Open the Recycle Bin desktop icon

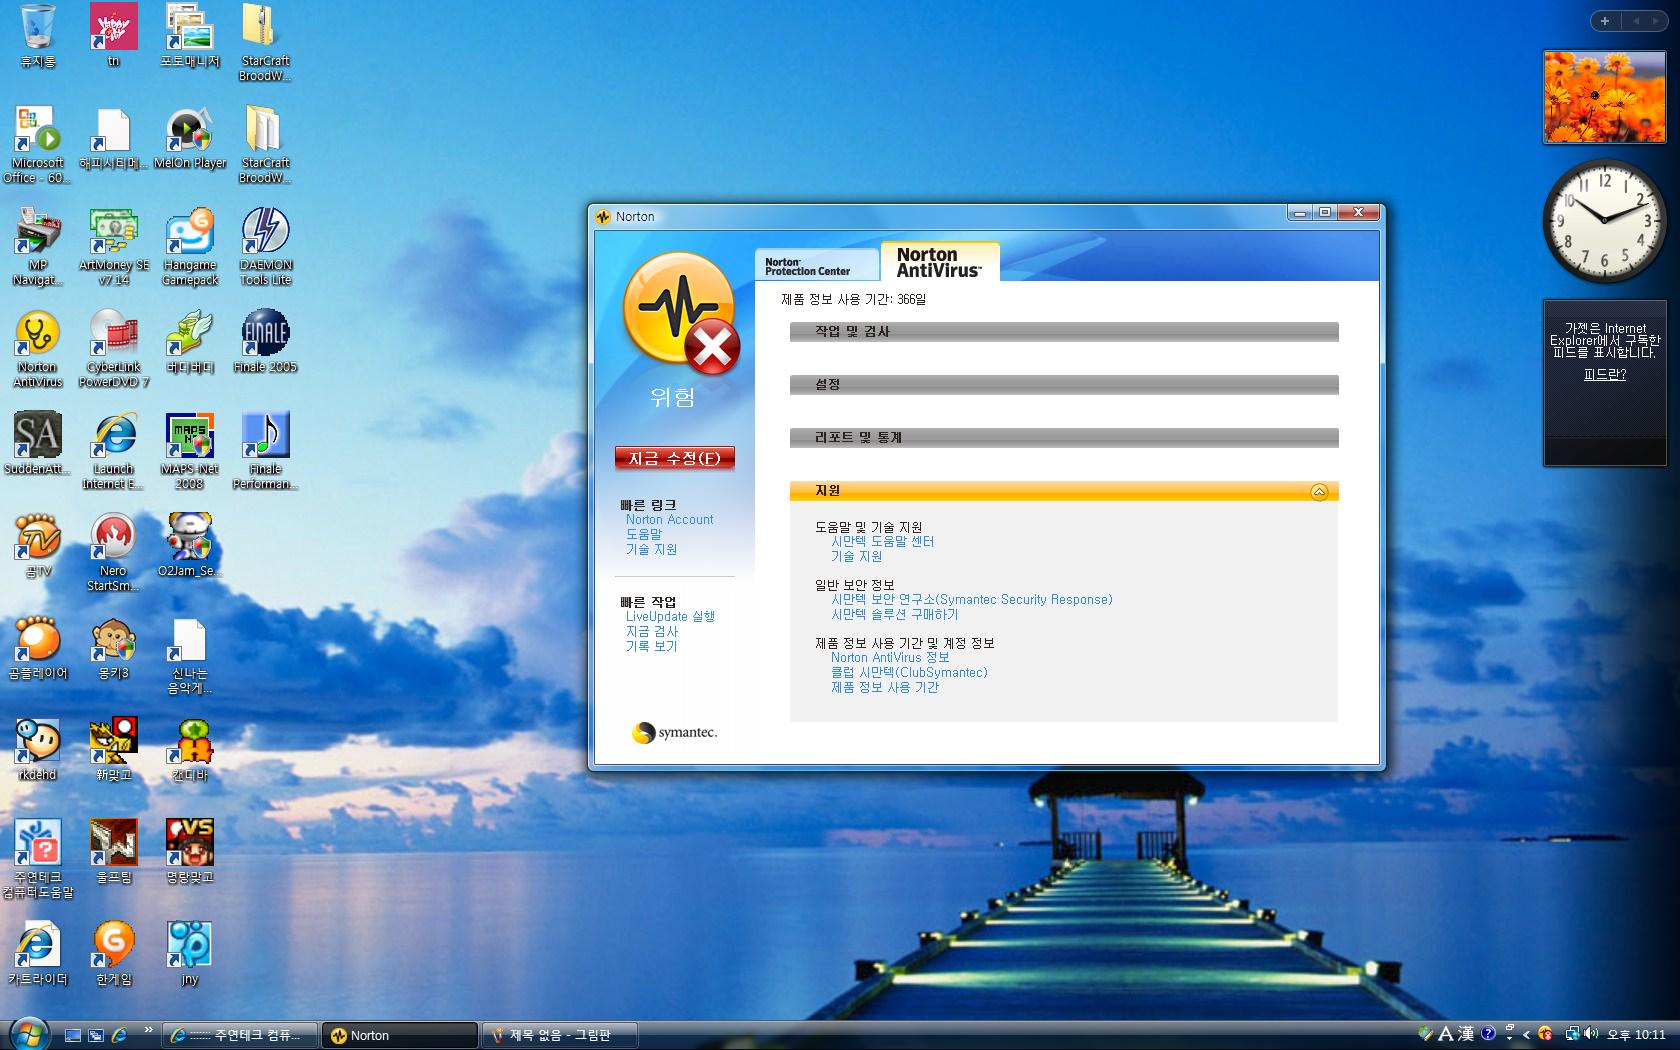(x=38, y=36)
